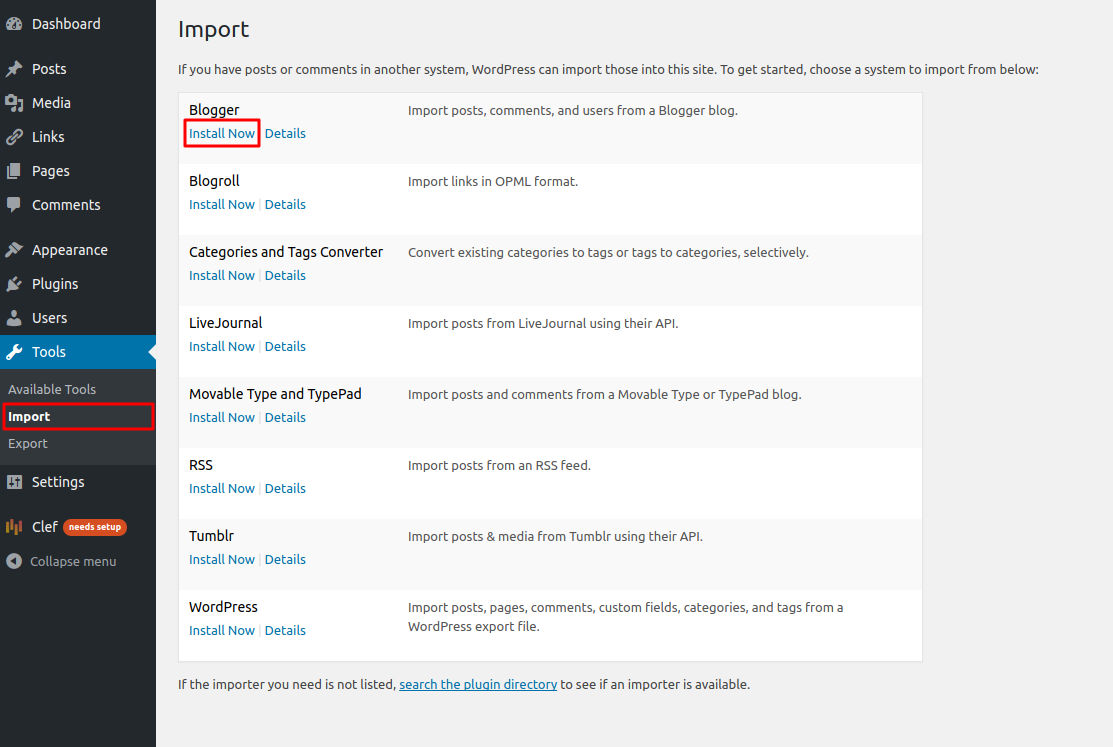Screen dimensions: 1113x747
Task: Open the Media library icon
Action: click(15, 102)
